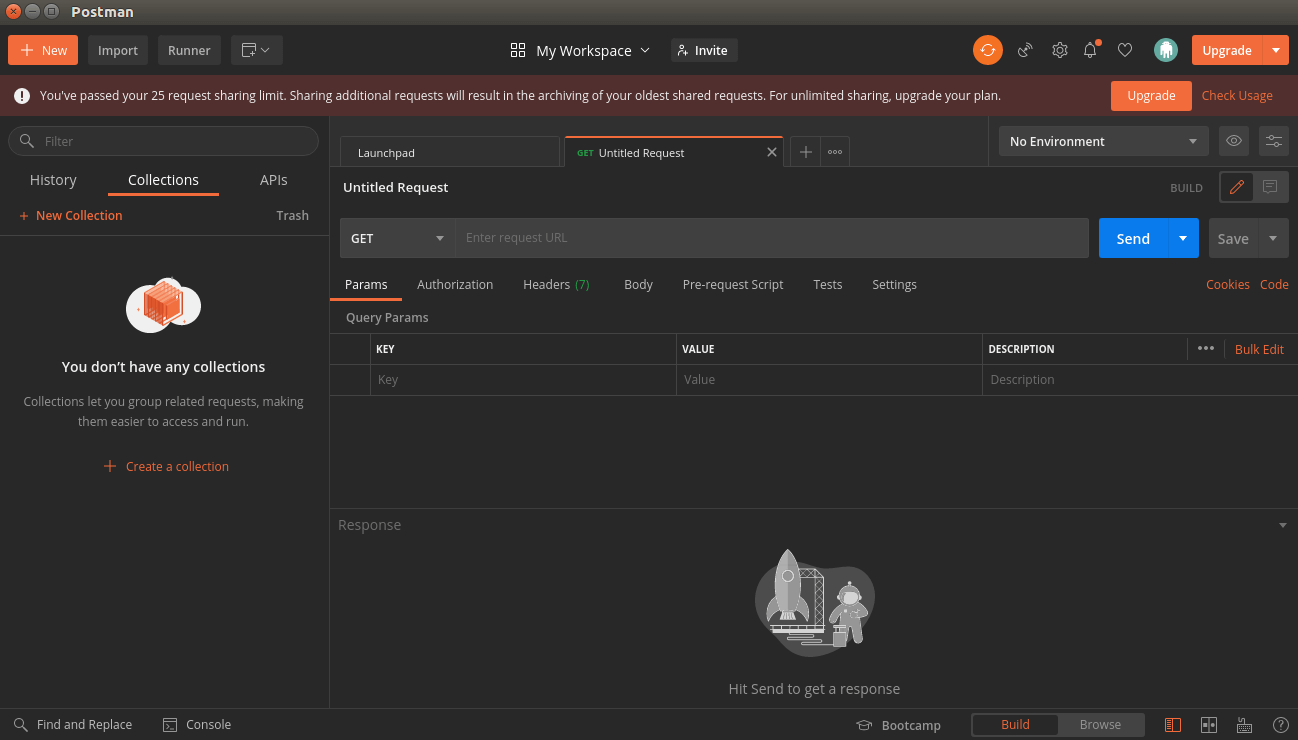Collapse the Response pane arrow
1298x740 pixels.
[1283, 525]
